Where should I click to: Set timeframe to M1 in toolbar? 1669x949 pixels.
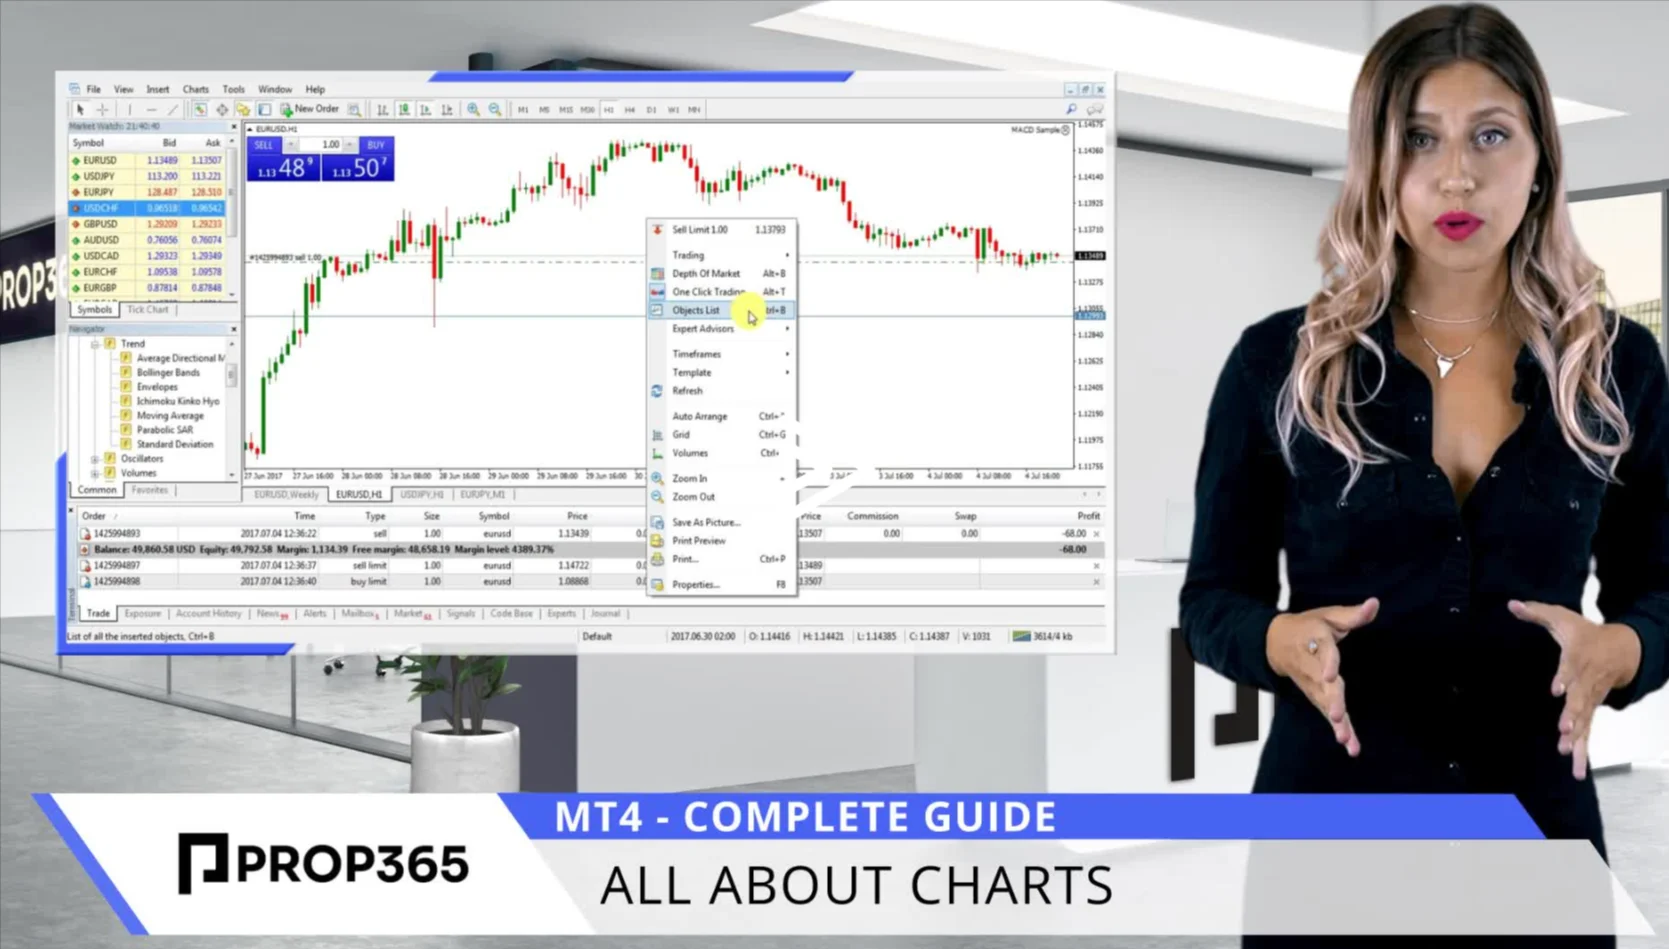523,110
